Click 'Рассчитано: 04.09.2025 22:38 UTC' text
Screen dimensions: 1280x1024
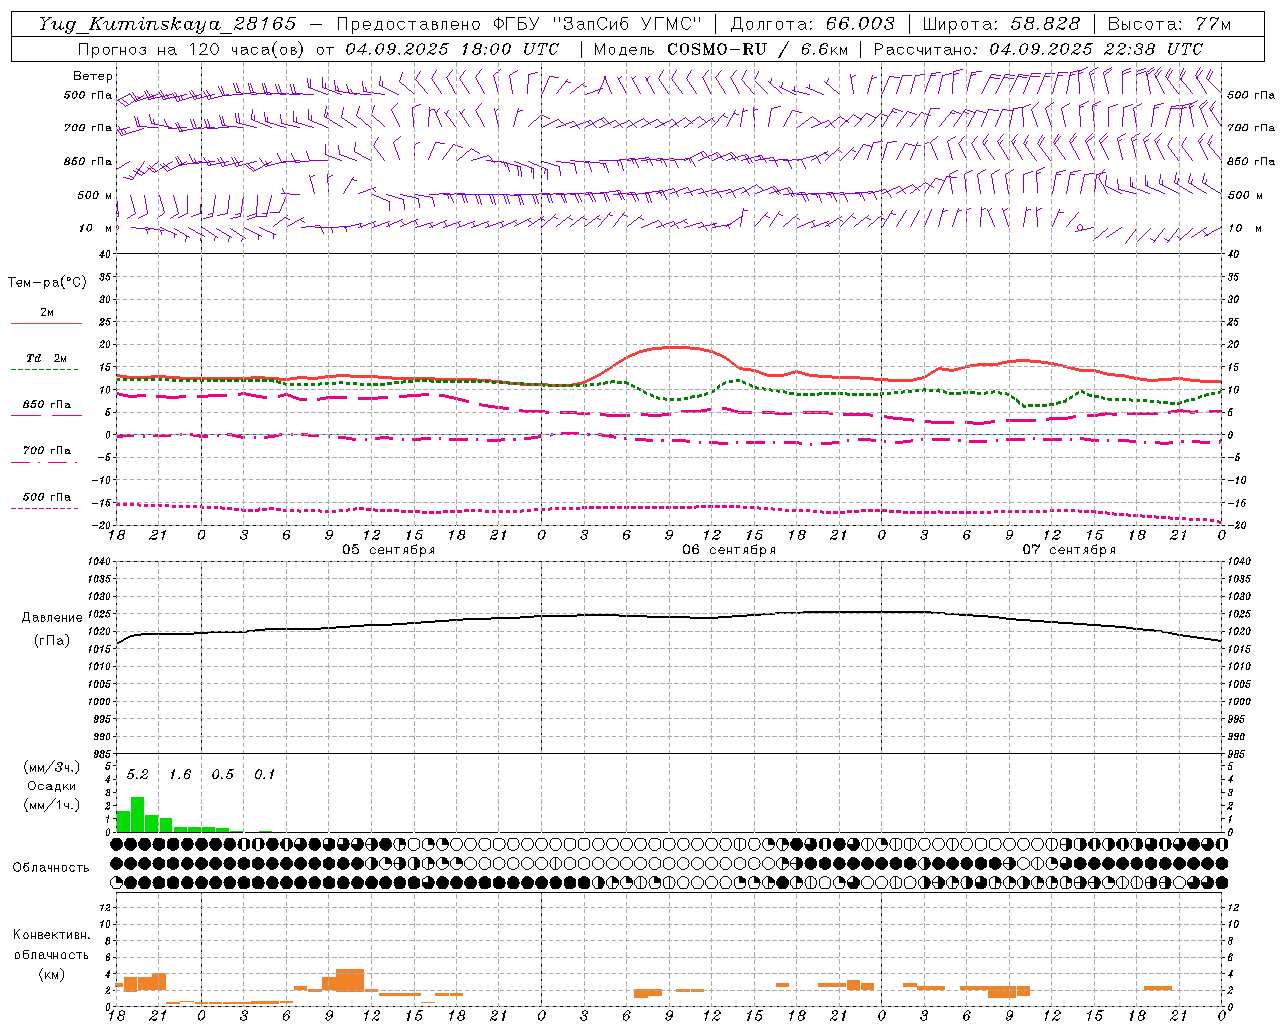point(1038,49)
